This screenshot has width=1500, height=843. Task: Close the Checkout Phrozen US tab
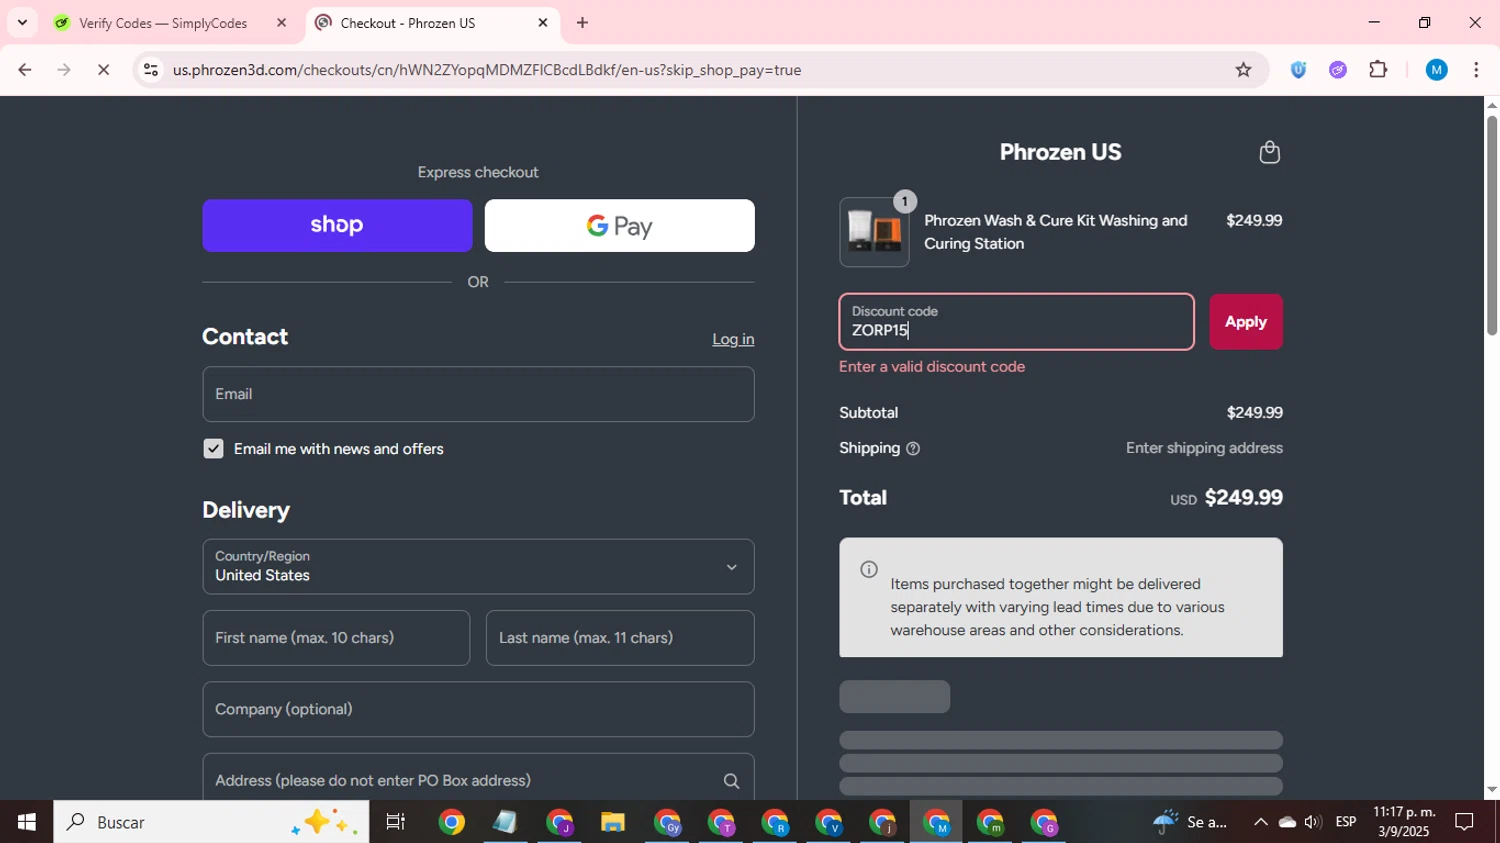click(543, 22)
